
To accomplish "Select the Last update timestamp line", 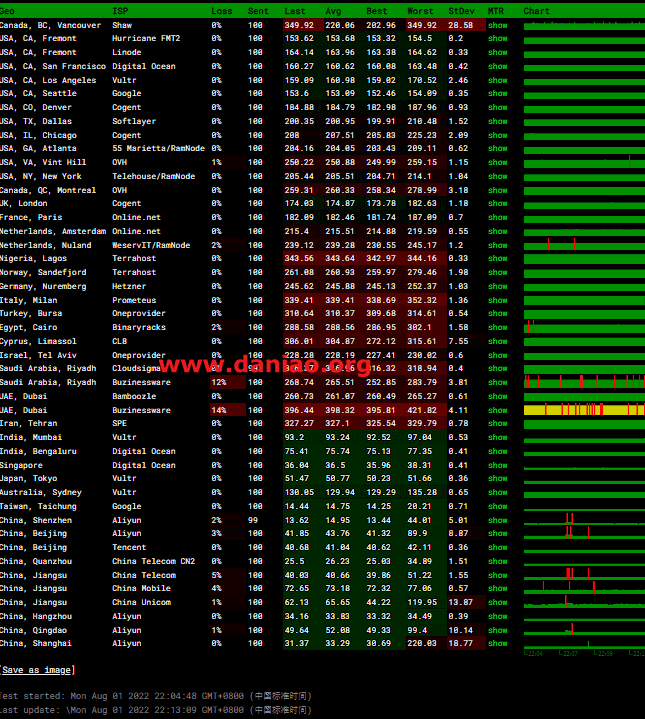I will (x=155, y=710).
